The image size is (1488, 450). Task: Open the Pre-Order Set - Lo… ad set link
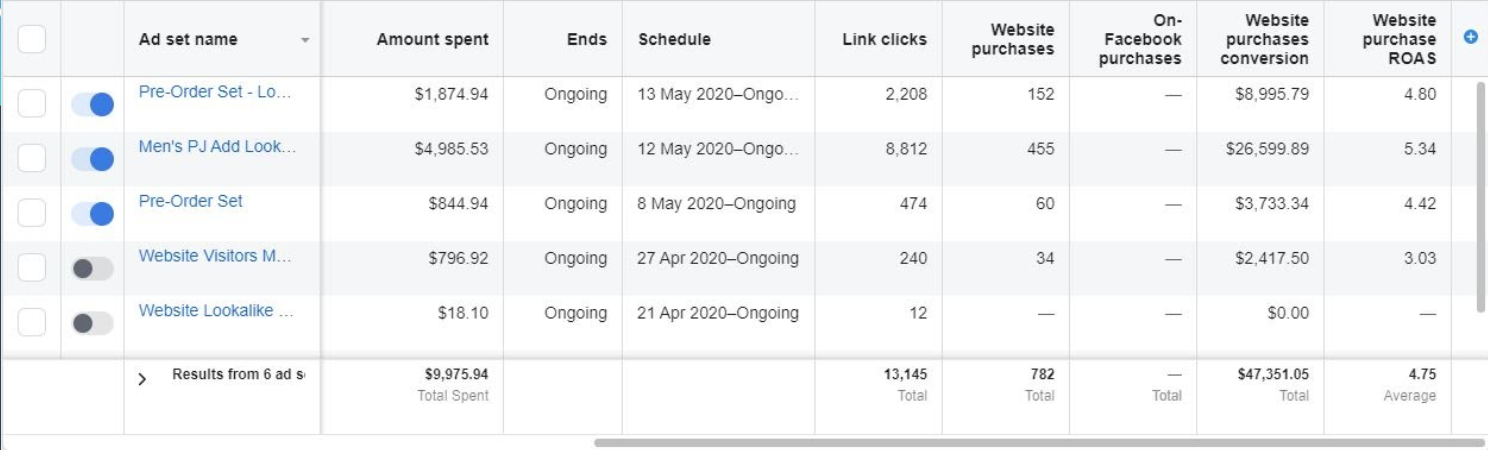(x=215, y=92)
